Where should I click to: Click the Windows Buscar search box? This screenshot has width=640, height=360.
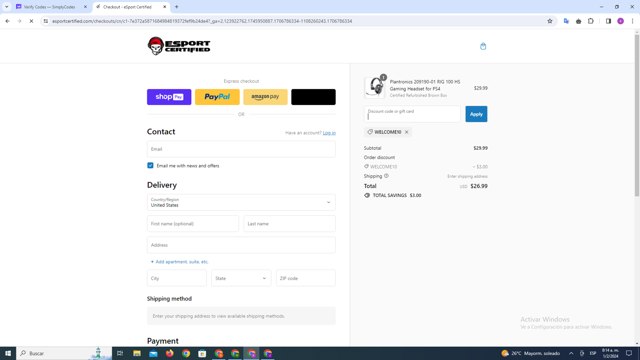[x=64, y=353]
